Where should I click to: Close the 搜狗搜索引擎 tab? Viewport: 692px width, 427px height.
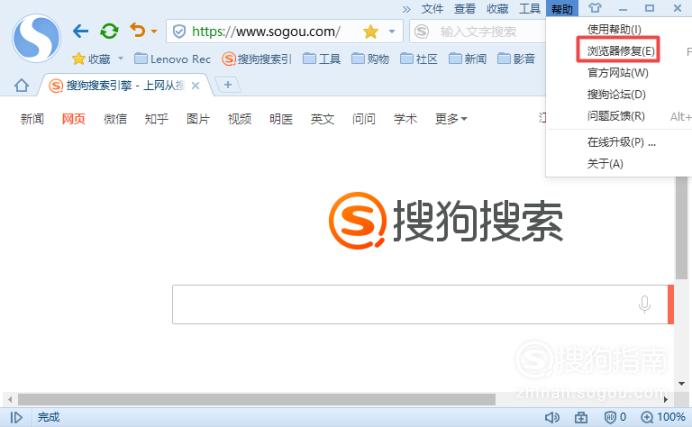tap(195, 86)
